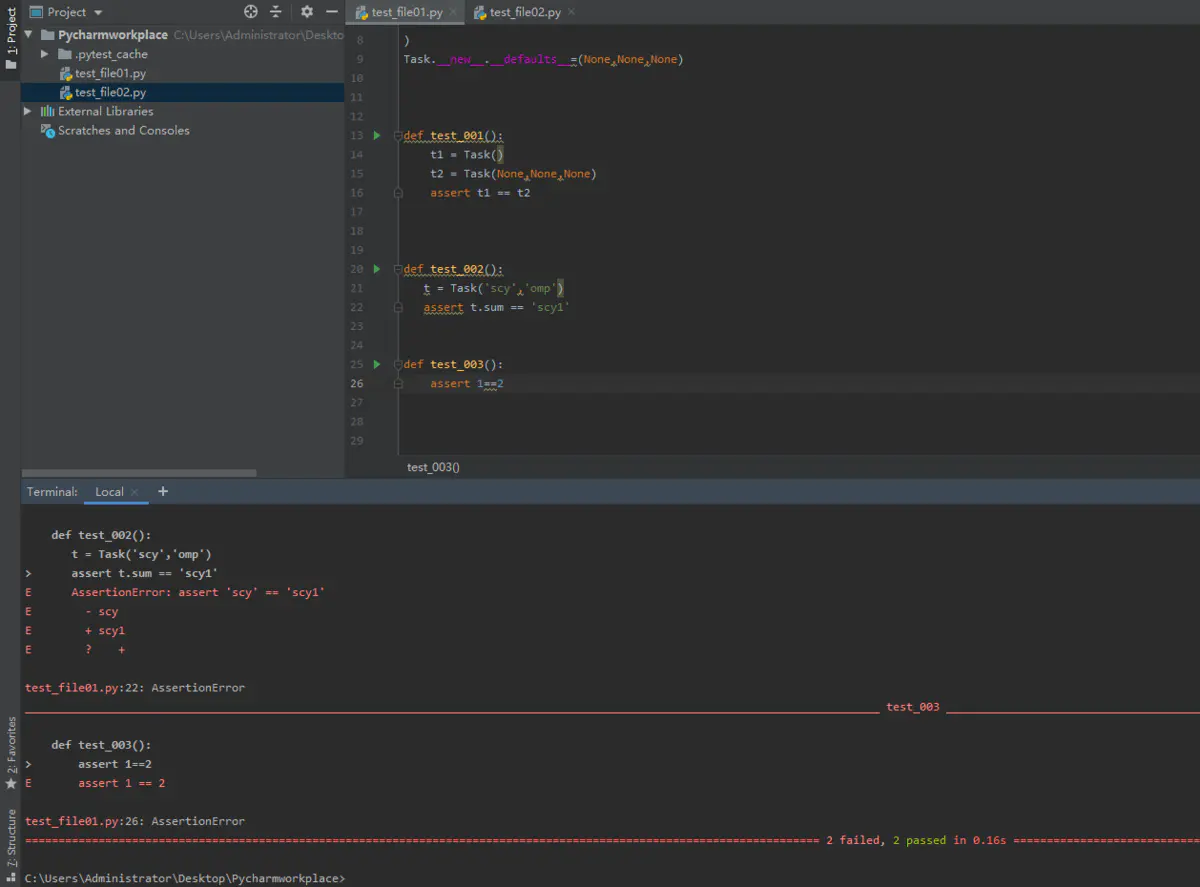Click Python file icon on test_file02.py tab

point(480,13)
